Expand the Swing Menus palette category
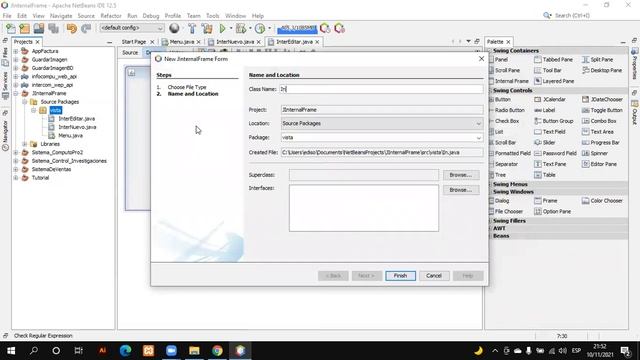This screenshot has width=640, height=360. click(x=510, y=184)
